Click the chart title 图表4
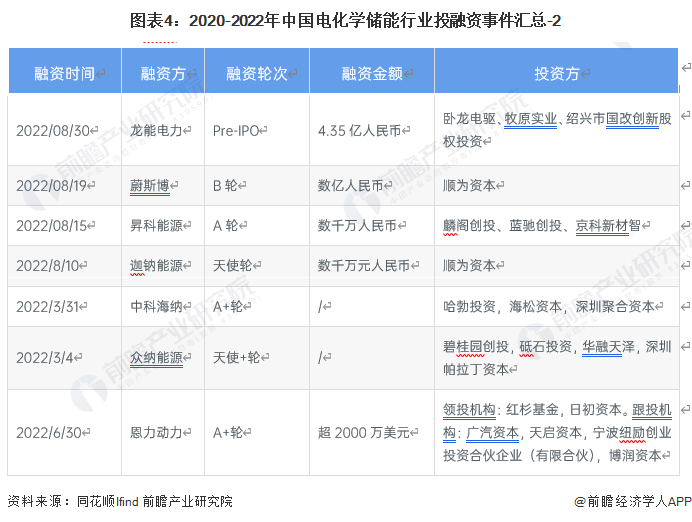The image size is (692, 522). coord(345,21)
